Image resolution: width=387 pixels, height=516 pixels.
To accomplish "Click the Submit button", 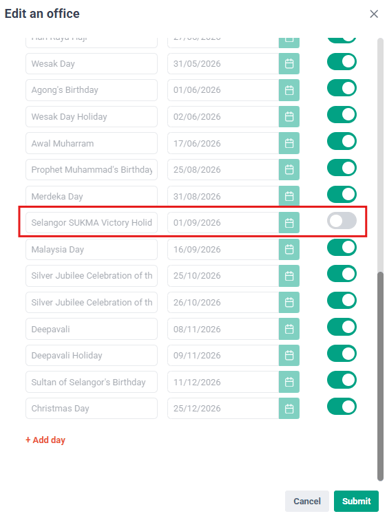I will pos(356,501).
